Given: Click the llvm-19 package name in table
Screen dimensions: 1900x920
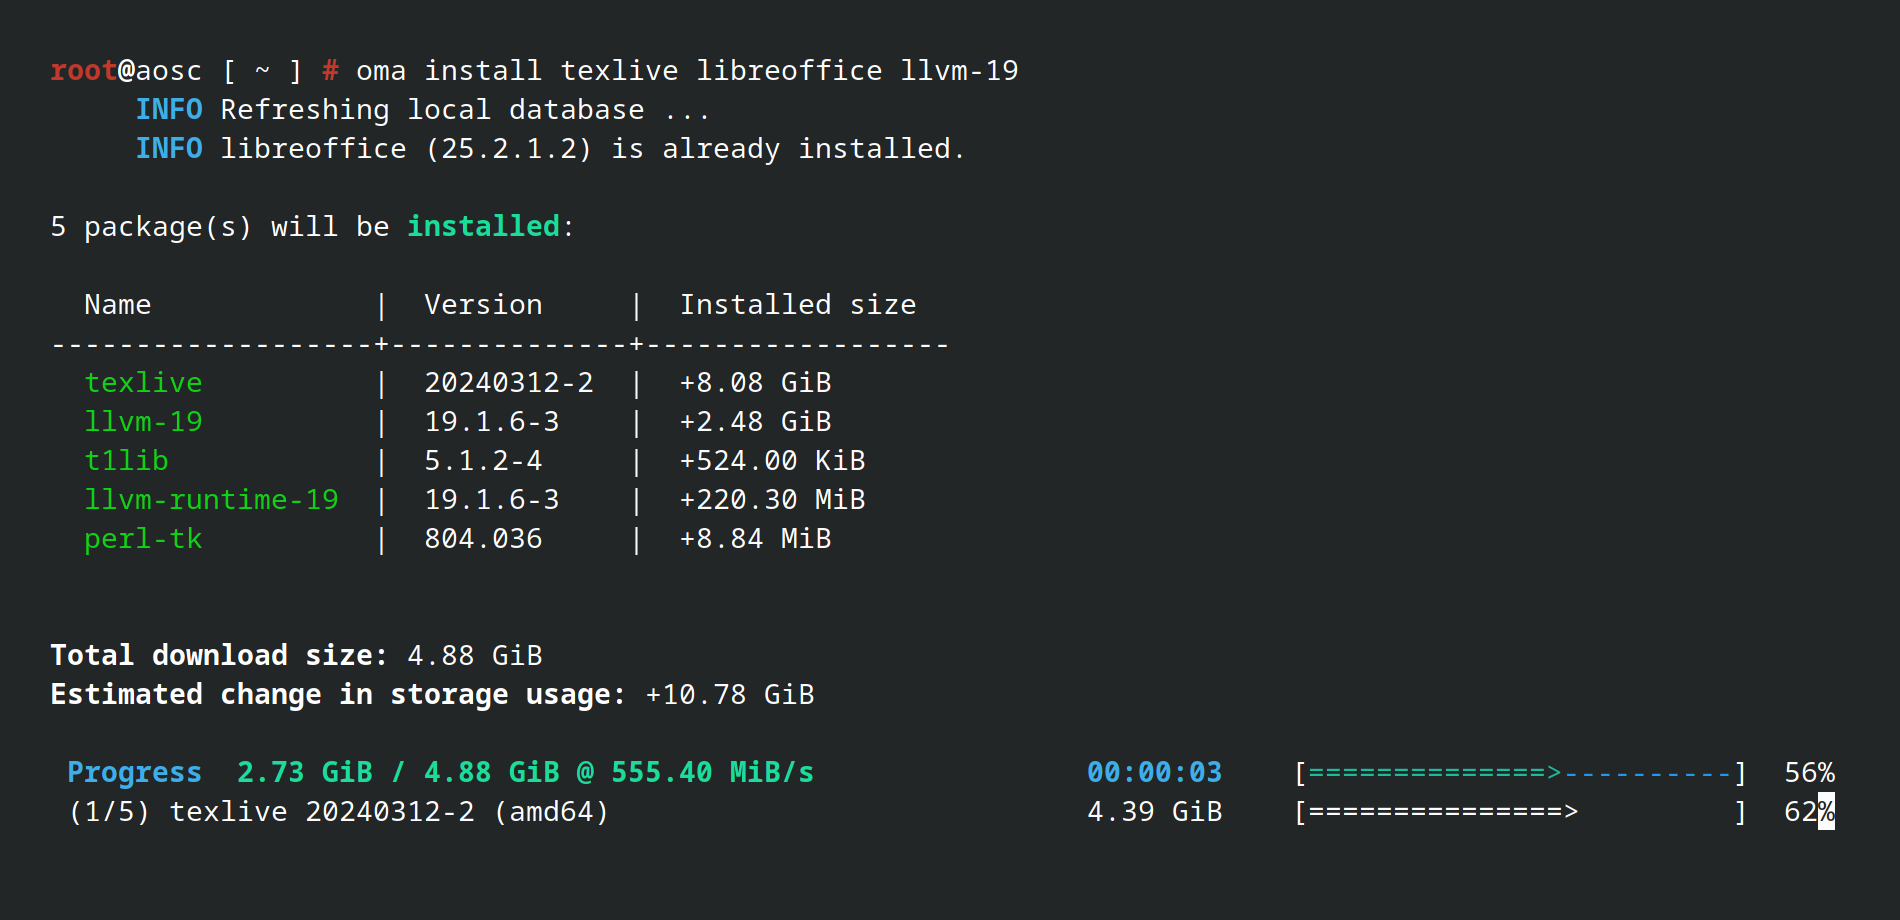Looking at the screenshot, I should [143, 422].
